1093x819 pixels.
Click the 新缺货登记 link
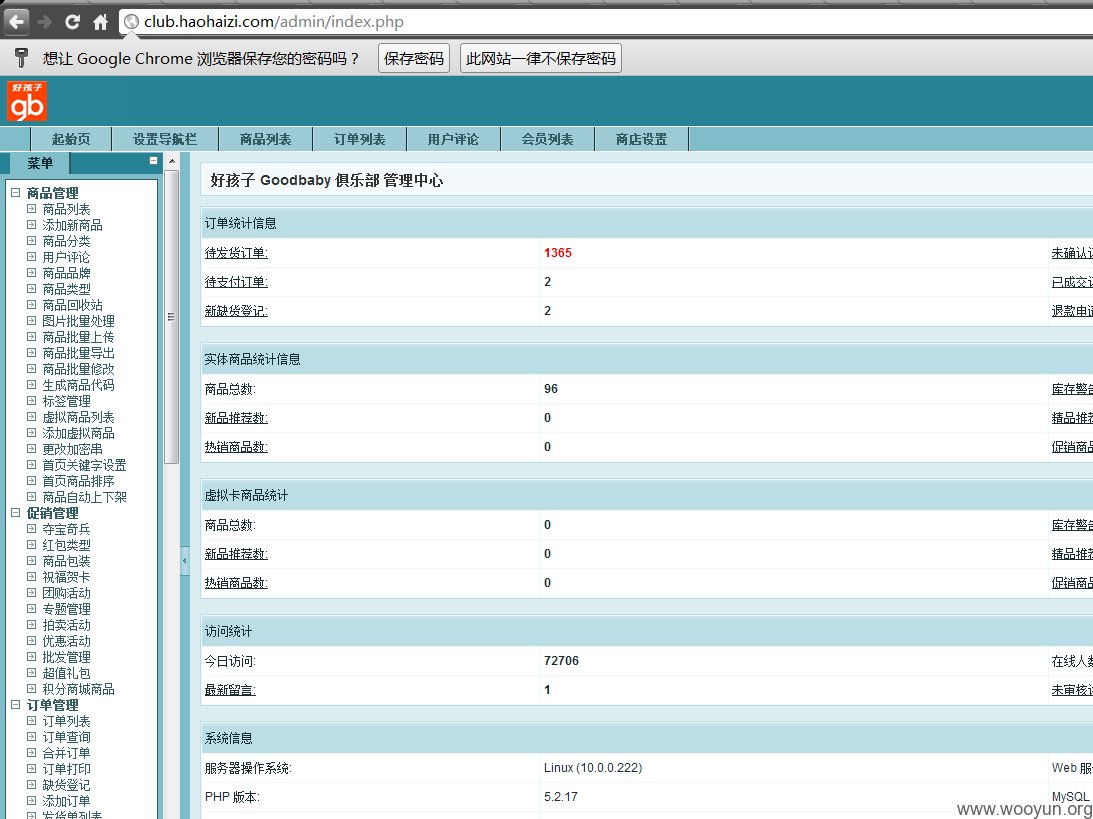coord(236,311)
